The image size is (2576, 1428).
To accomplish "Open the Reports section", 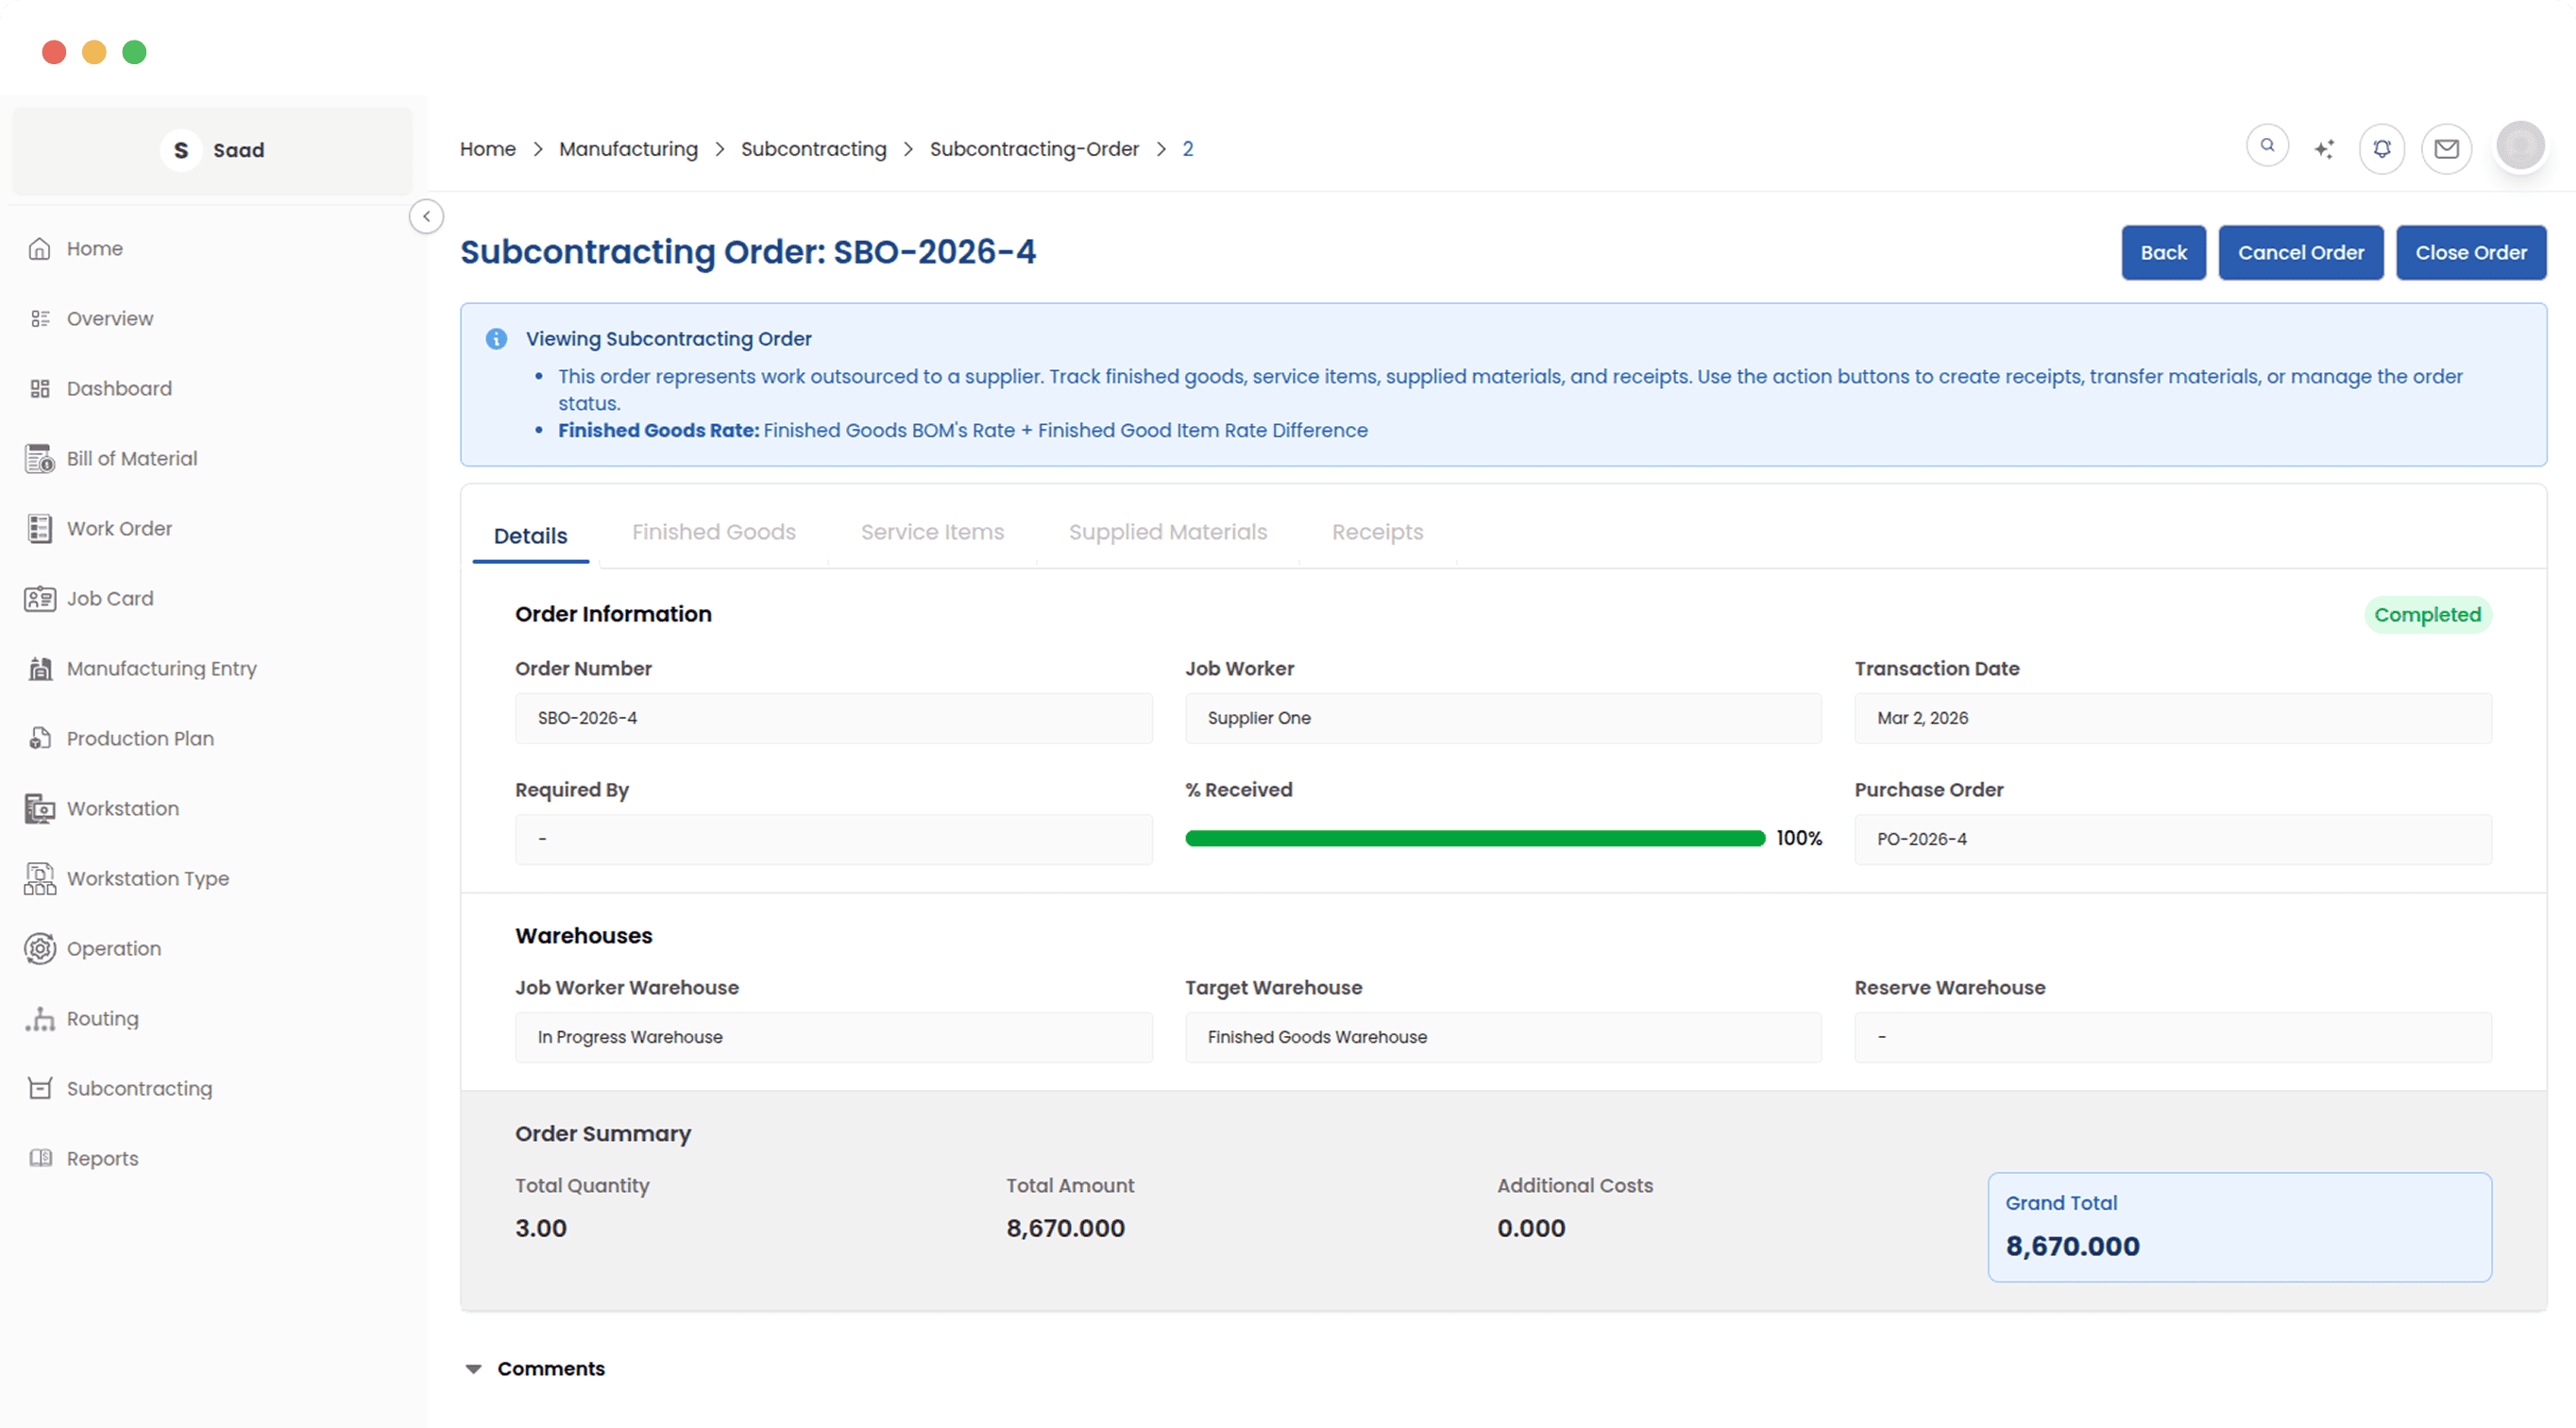I will pos(102,1158).
